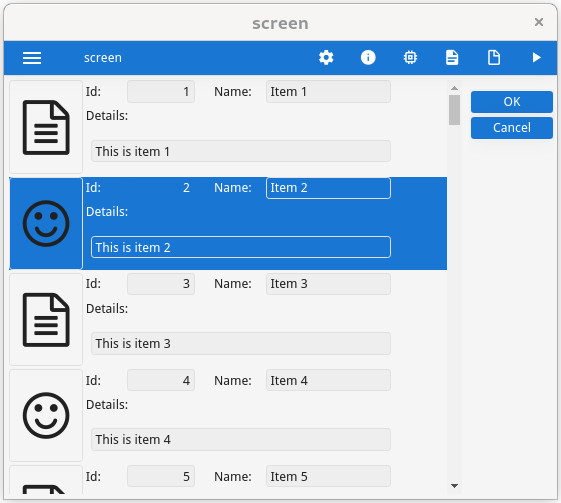The height and width of the screenshot is (503, 561).
Task: Click the details field "This is item 4"
Action: coord(240,439)
